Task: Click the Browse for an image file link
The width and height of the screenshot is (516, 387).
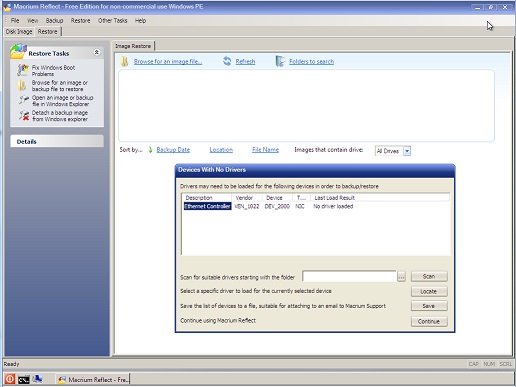Action: click(168, 62)
